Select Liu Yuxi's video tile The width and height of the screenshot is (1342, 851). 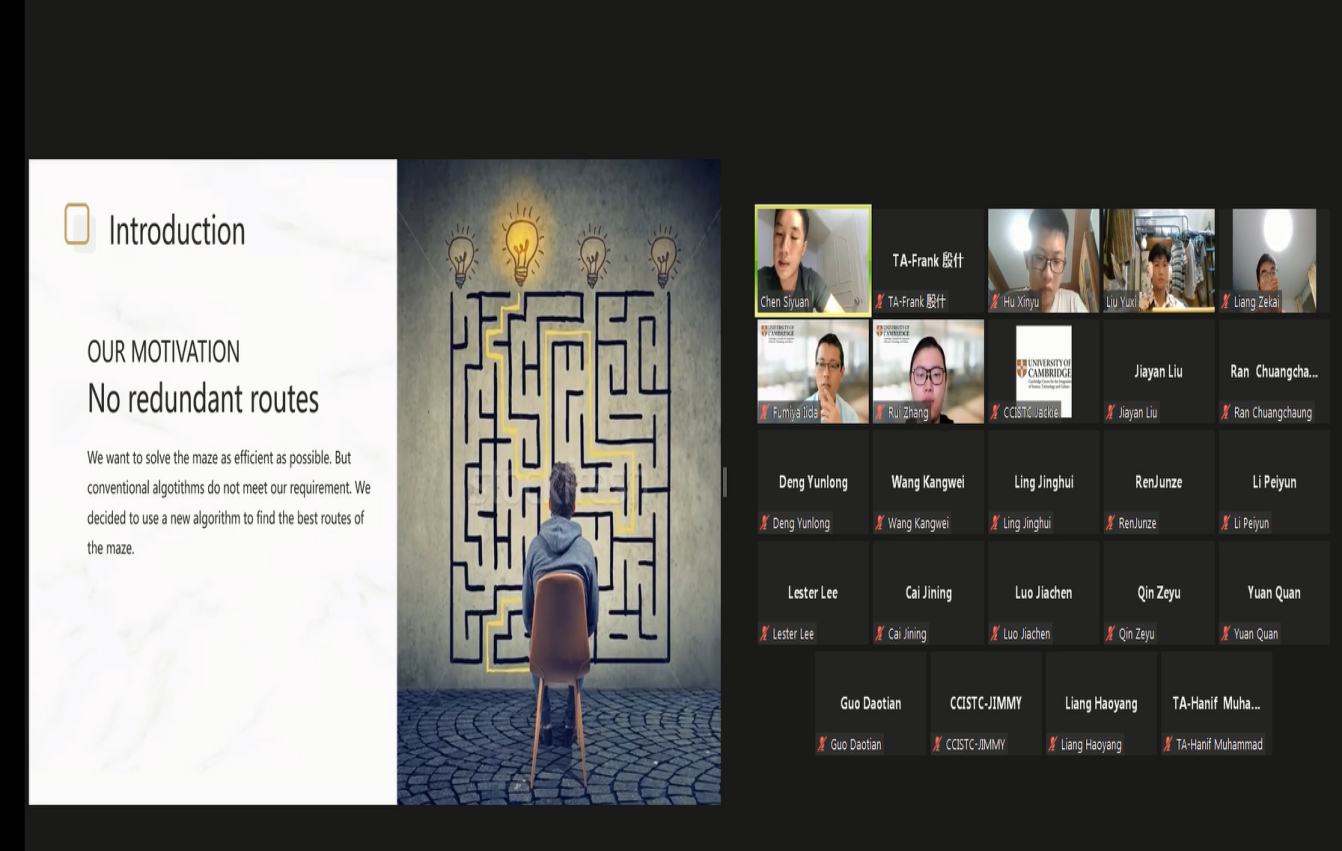click(x=1158, y=258)
